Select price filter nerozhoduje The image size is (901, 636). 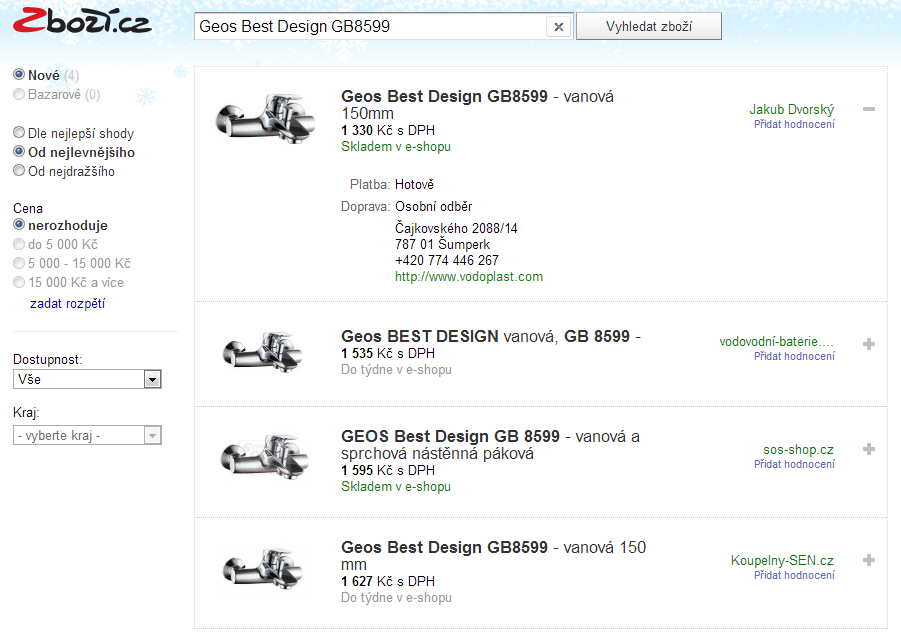click(19, 226)
